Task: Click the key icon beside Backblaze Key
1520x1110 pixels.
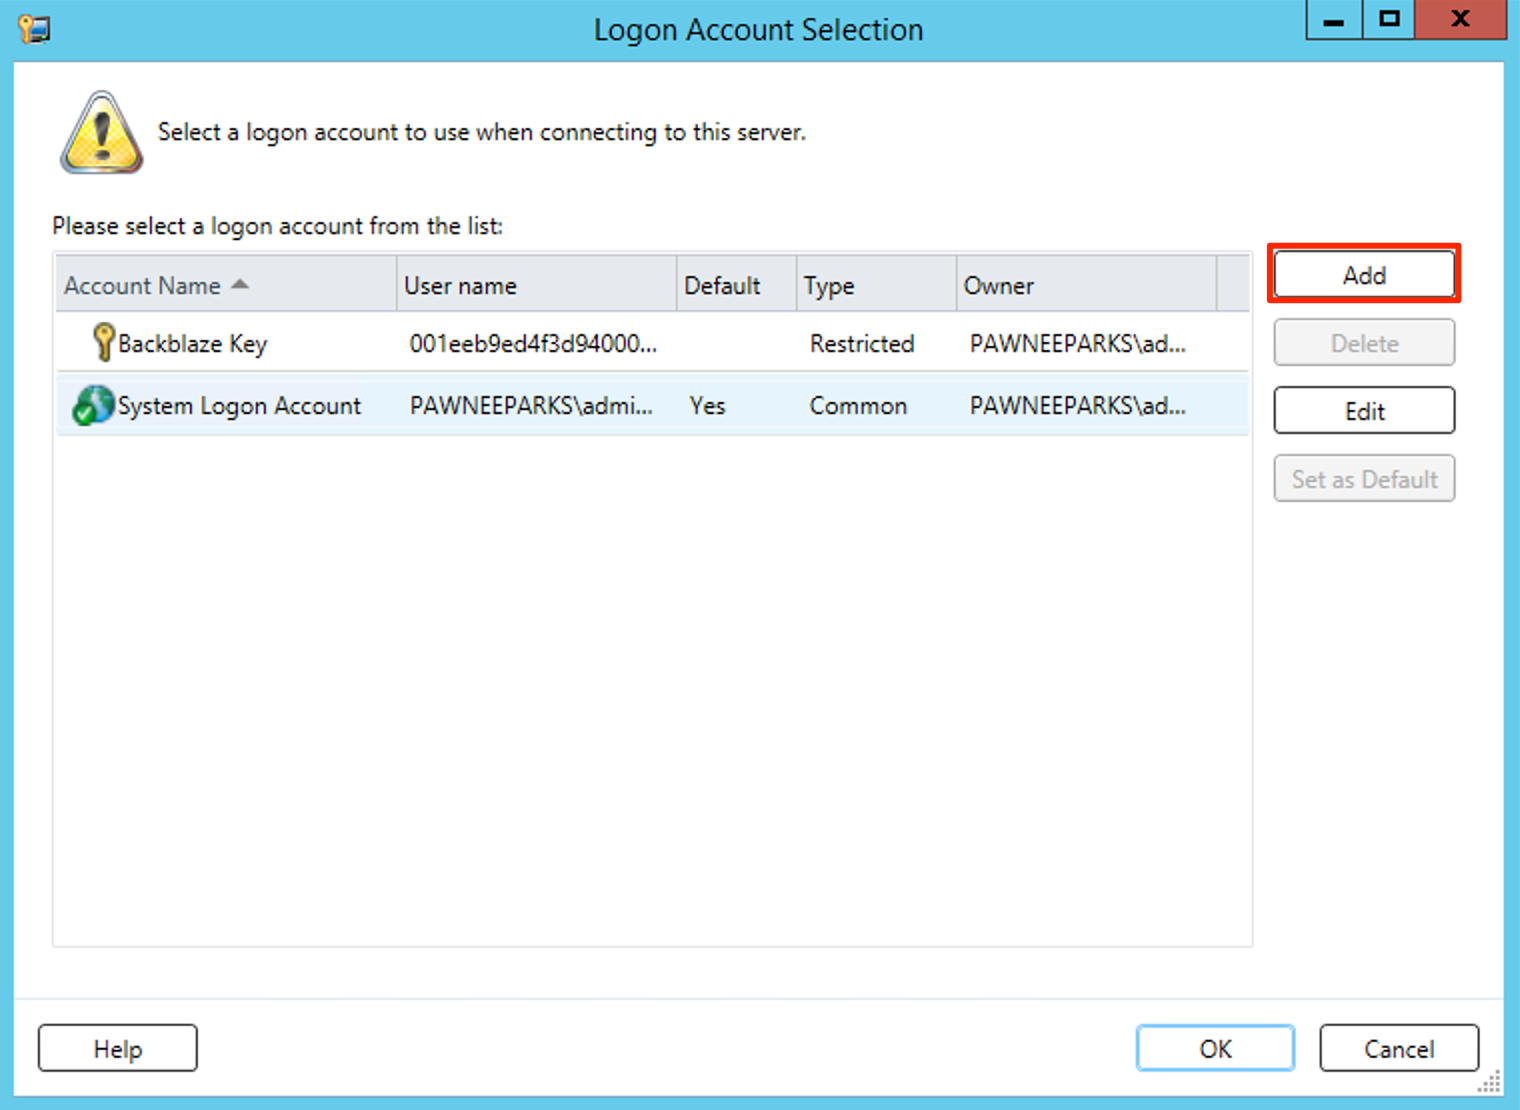Action: (103, 342)
